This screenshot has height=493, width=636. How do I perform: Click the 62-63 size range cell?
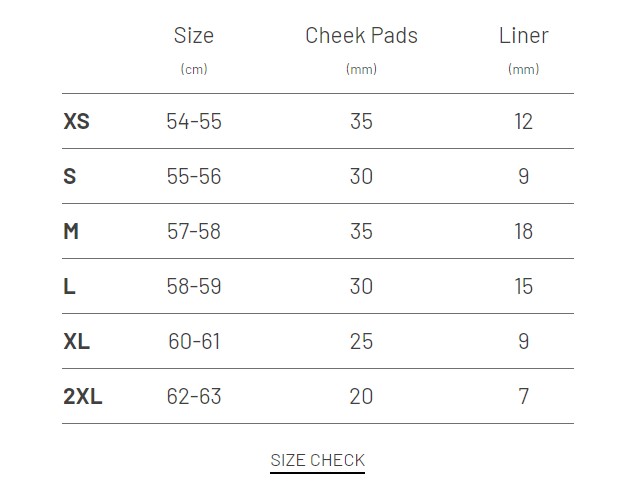pyautogui.click(x=194, y=396)
